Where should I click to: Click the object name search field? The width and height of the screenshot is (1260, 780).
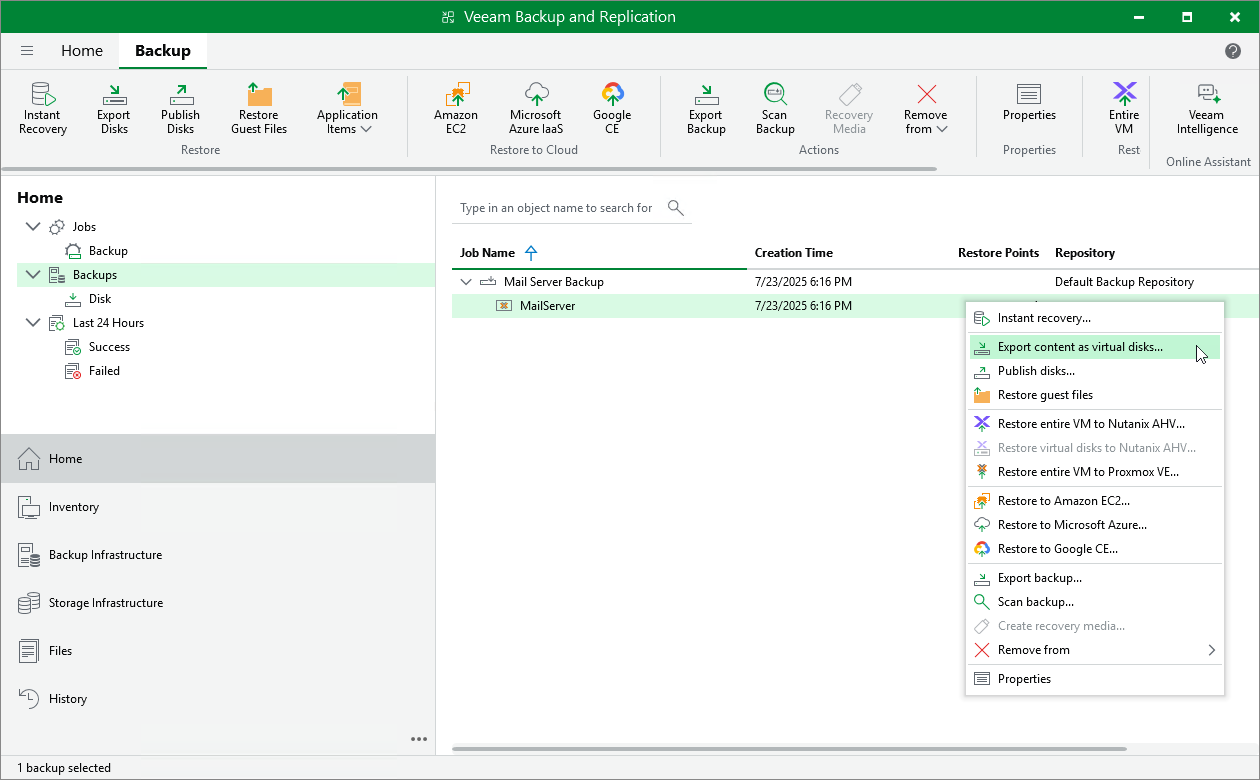tap(556, 208)
